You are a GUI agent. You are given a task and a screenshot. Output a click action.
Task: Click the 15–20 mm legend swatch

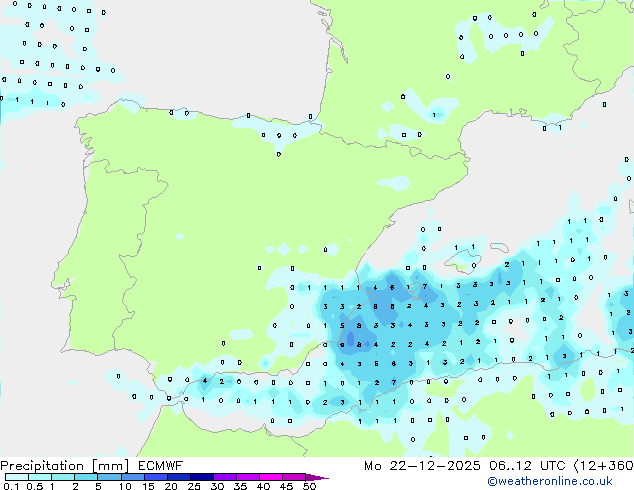coord(155,477)
